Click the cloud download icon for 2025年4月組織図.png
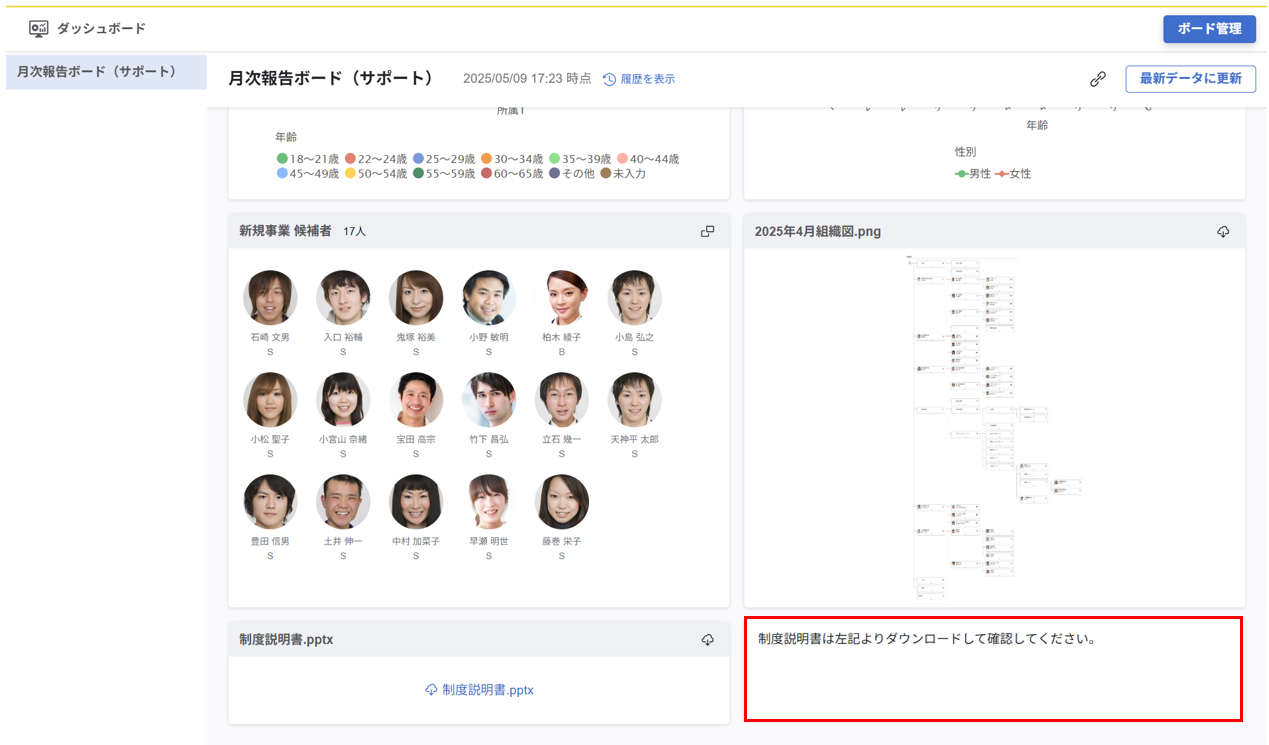The width and height of the screenshot is (1269, 745). (1222, 230)
